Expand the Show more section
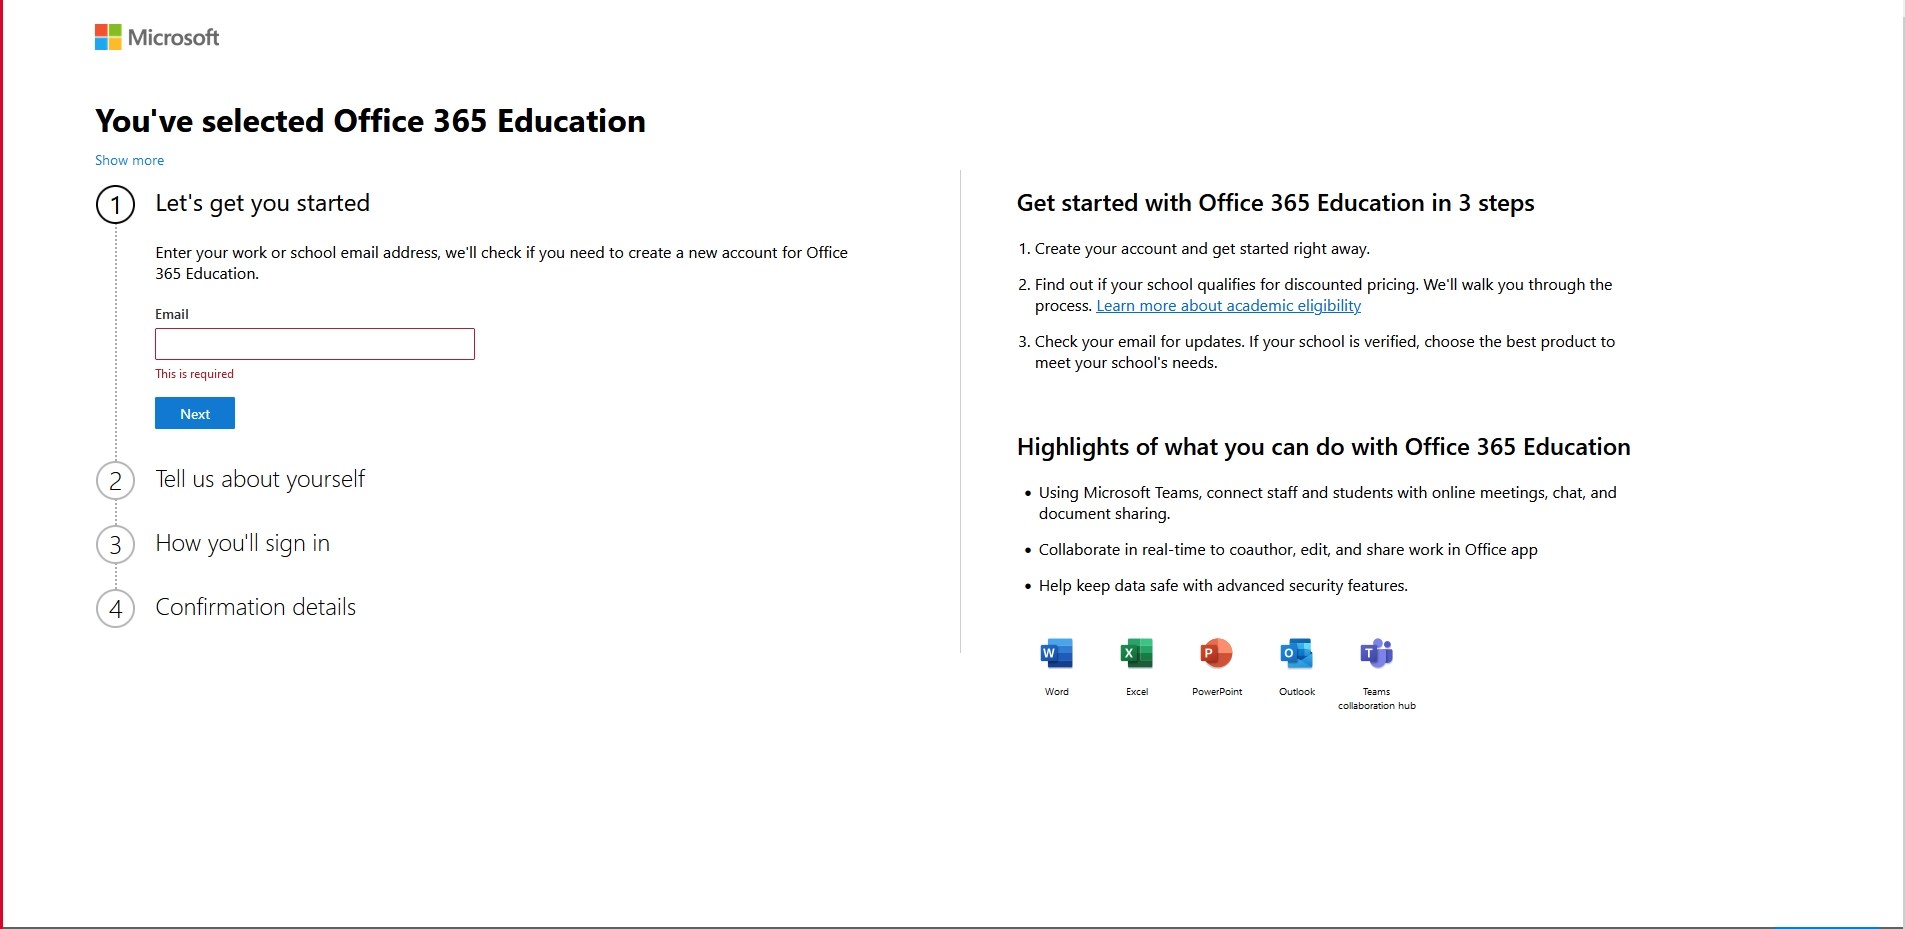This screenshot has width=1905, height=929. (x=129, y=160)
